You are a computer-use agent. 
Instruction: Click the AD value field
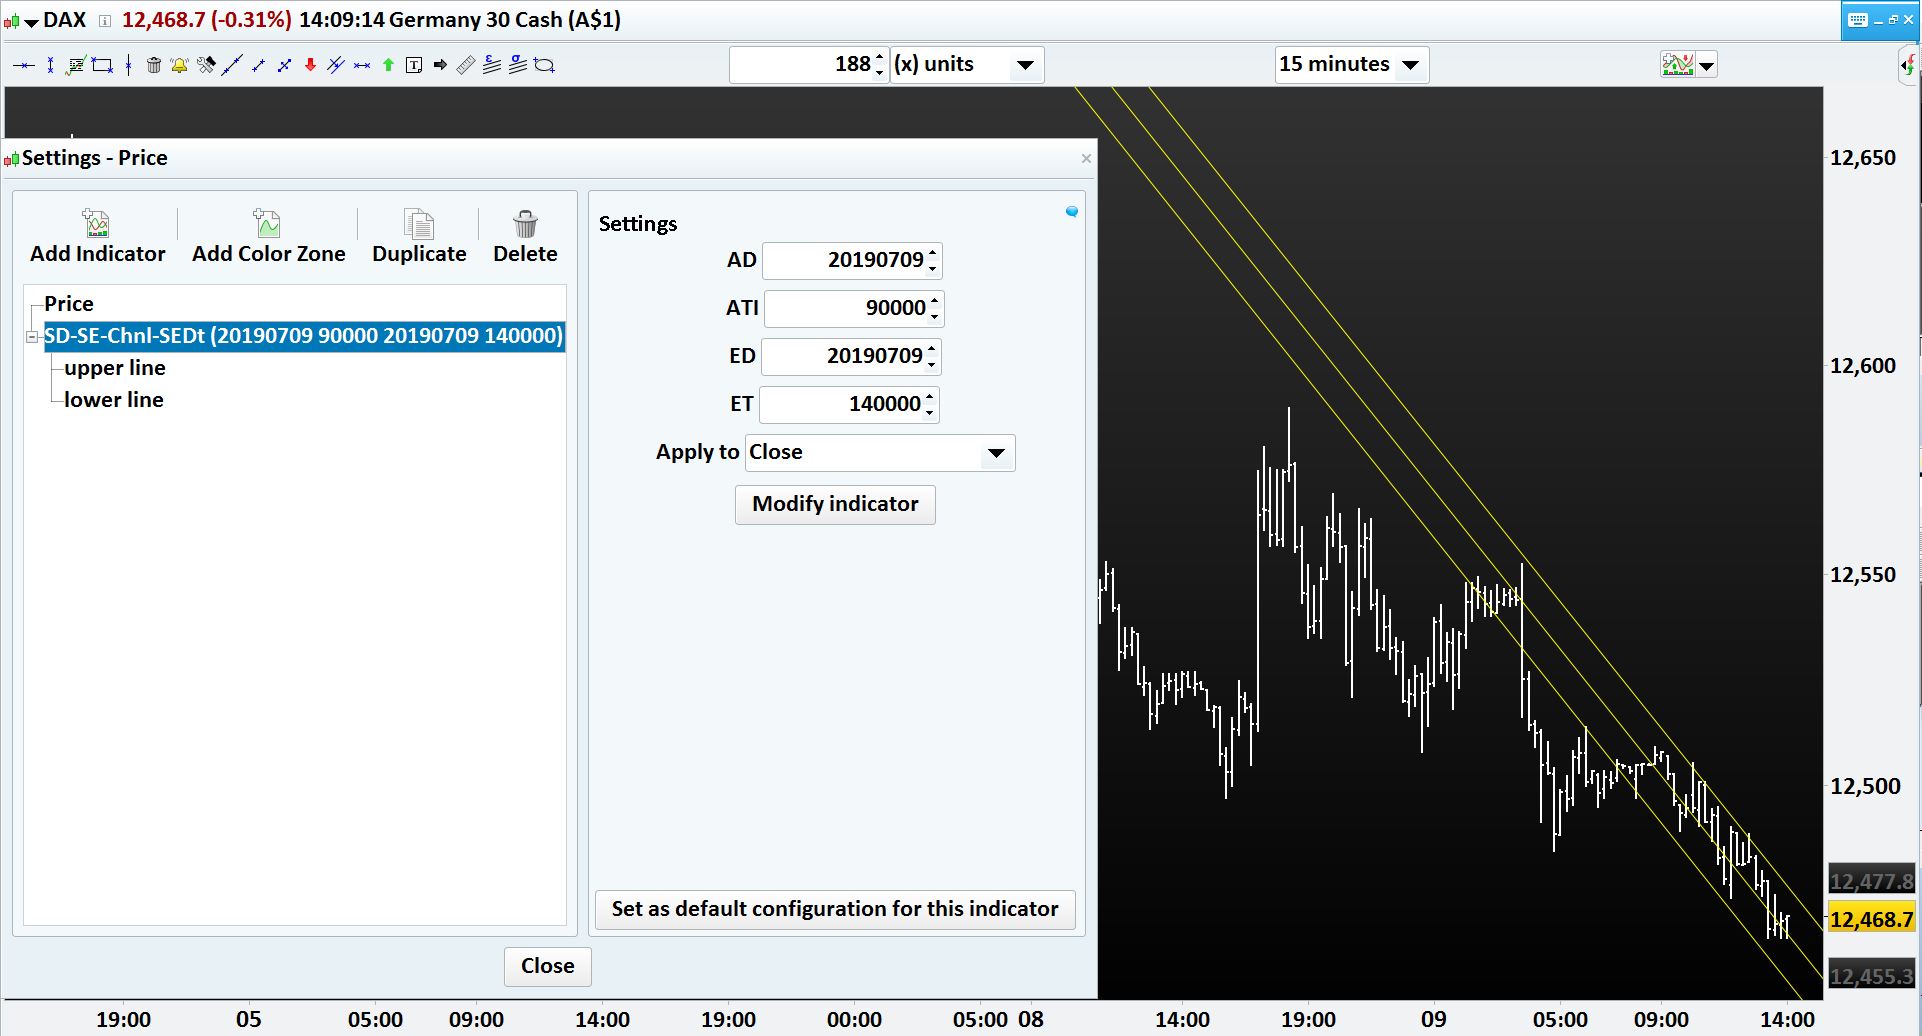[x=845, y=261]
